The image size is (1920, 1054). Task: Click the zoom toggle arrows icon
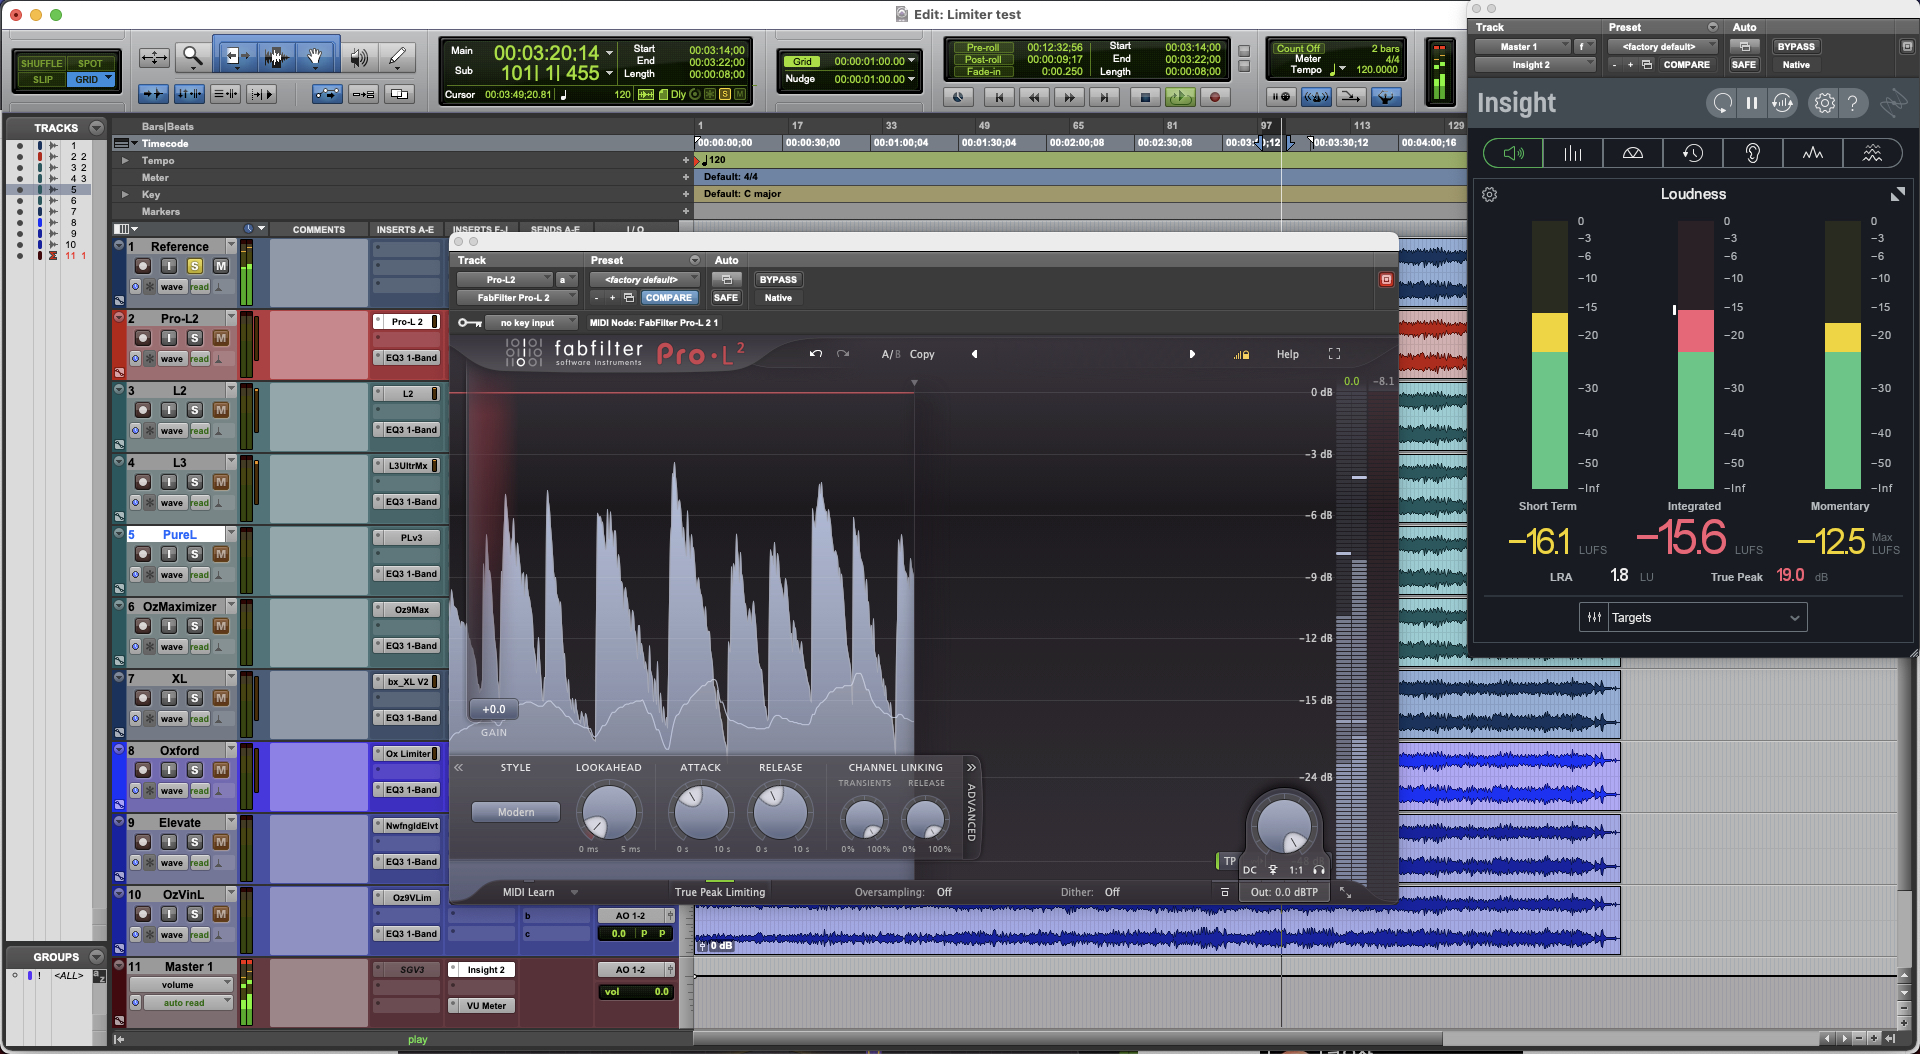point(154,57)
